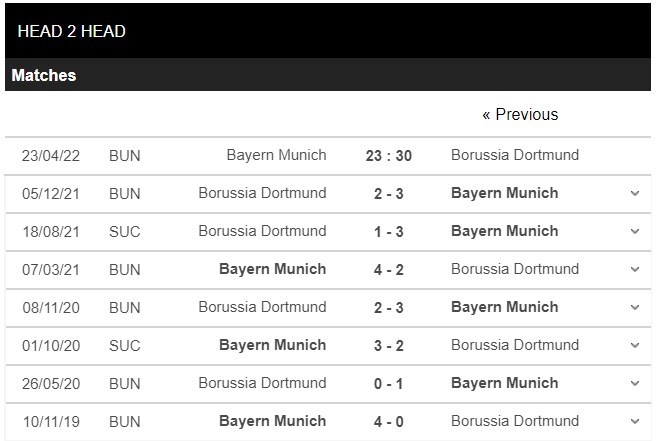
Task: Expand the 05/12/21 match details chevron
Action: (635, 193)
